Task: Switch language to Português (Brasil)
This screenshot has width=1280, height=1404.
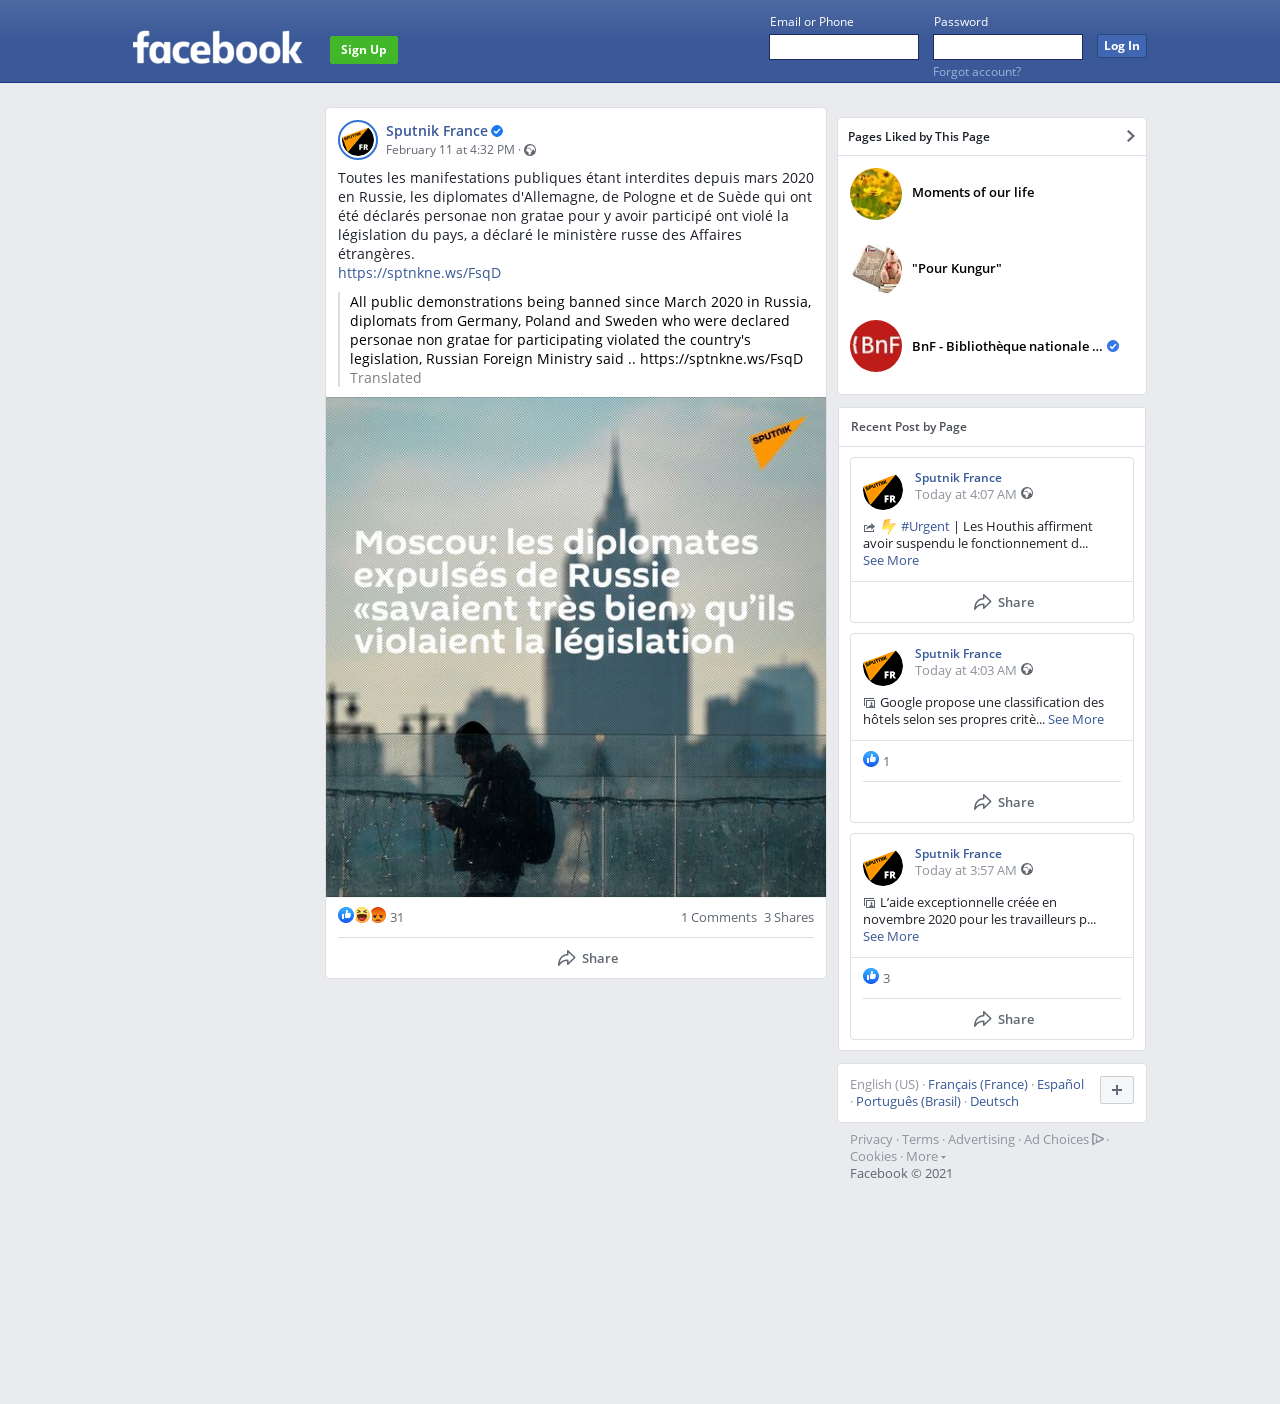Action: tap(908, 1101)
